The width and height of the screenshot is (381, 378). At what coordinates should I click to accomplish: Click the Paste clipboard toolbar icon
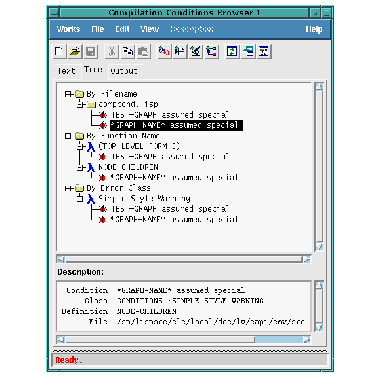pos(143,52)
